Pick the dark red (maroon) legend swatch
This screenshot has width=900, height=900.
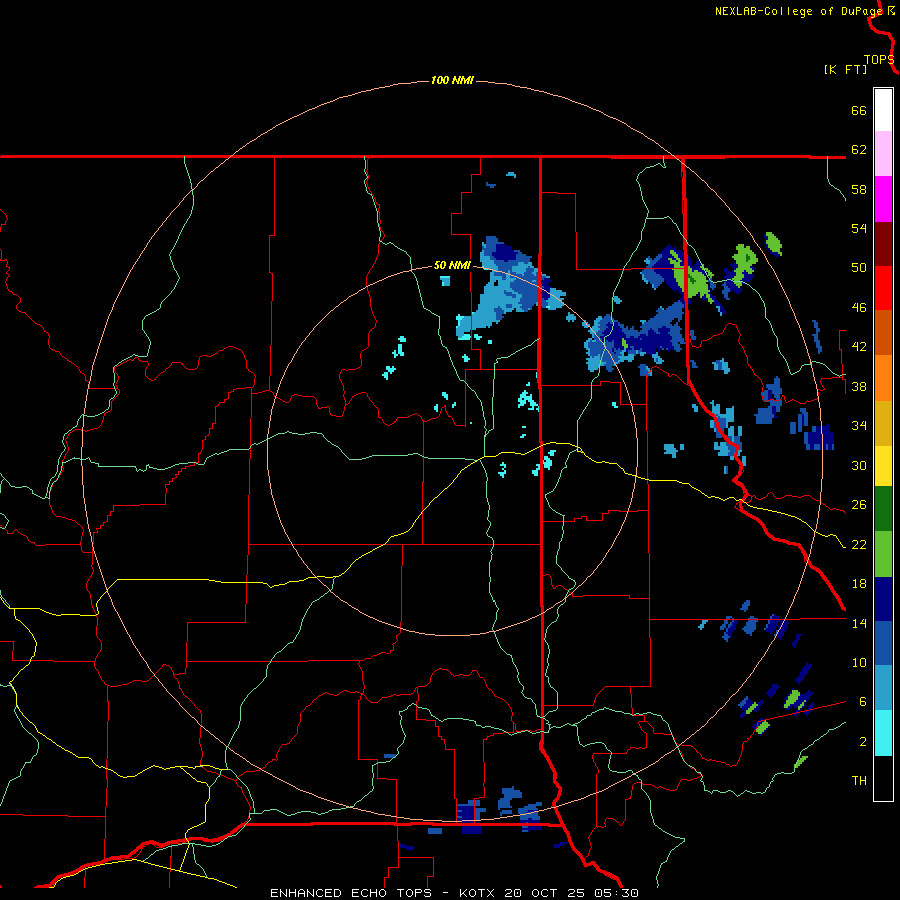tap(883, 244)
